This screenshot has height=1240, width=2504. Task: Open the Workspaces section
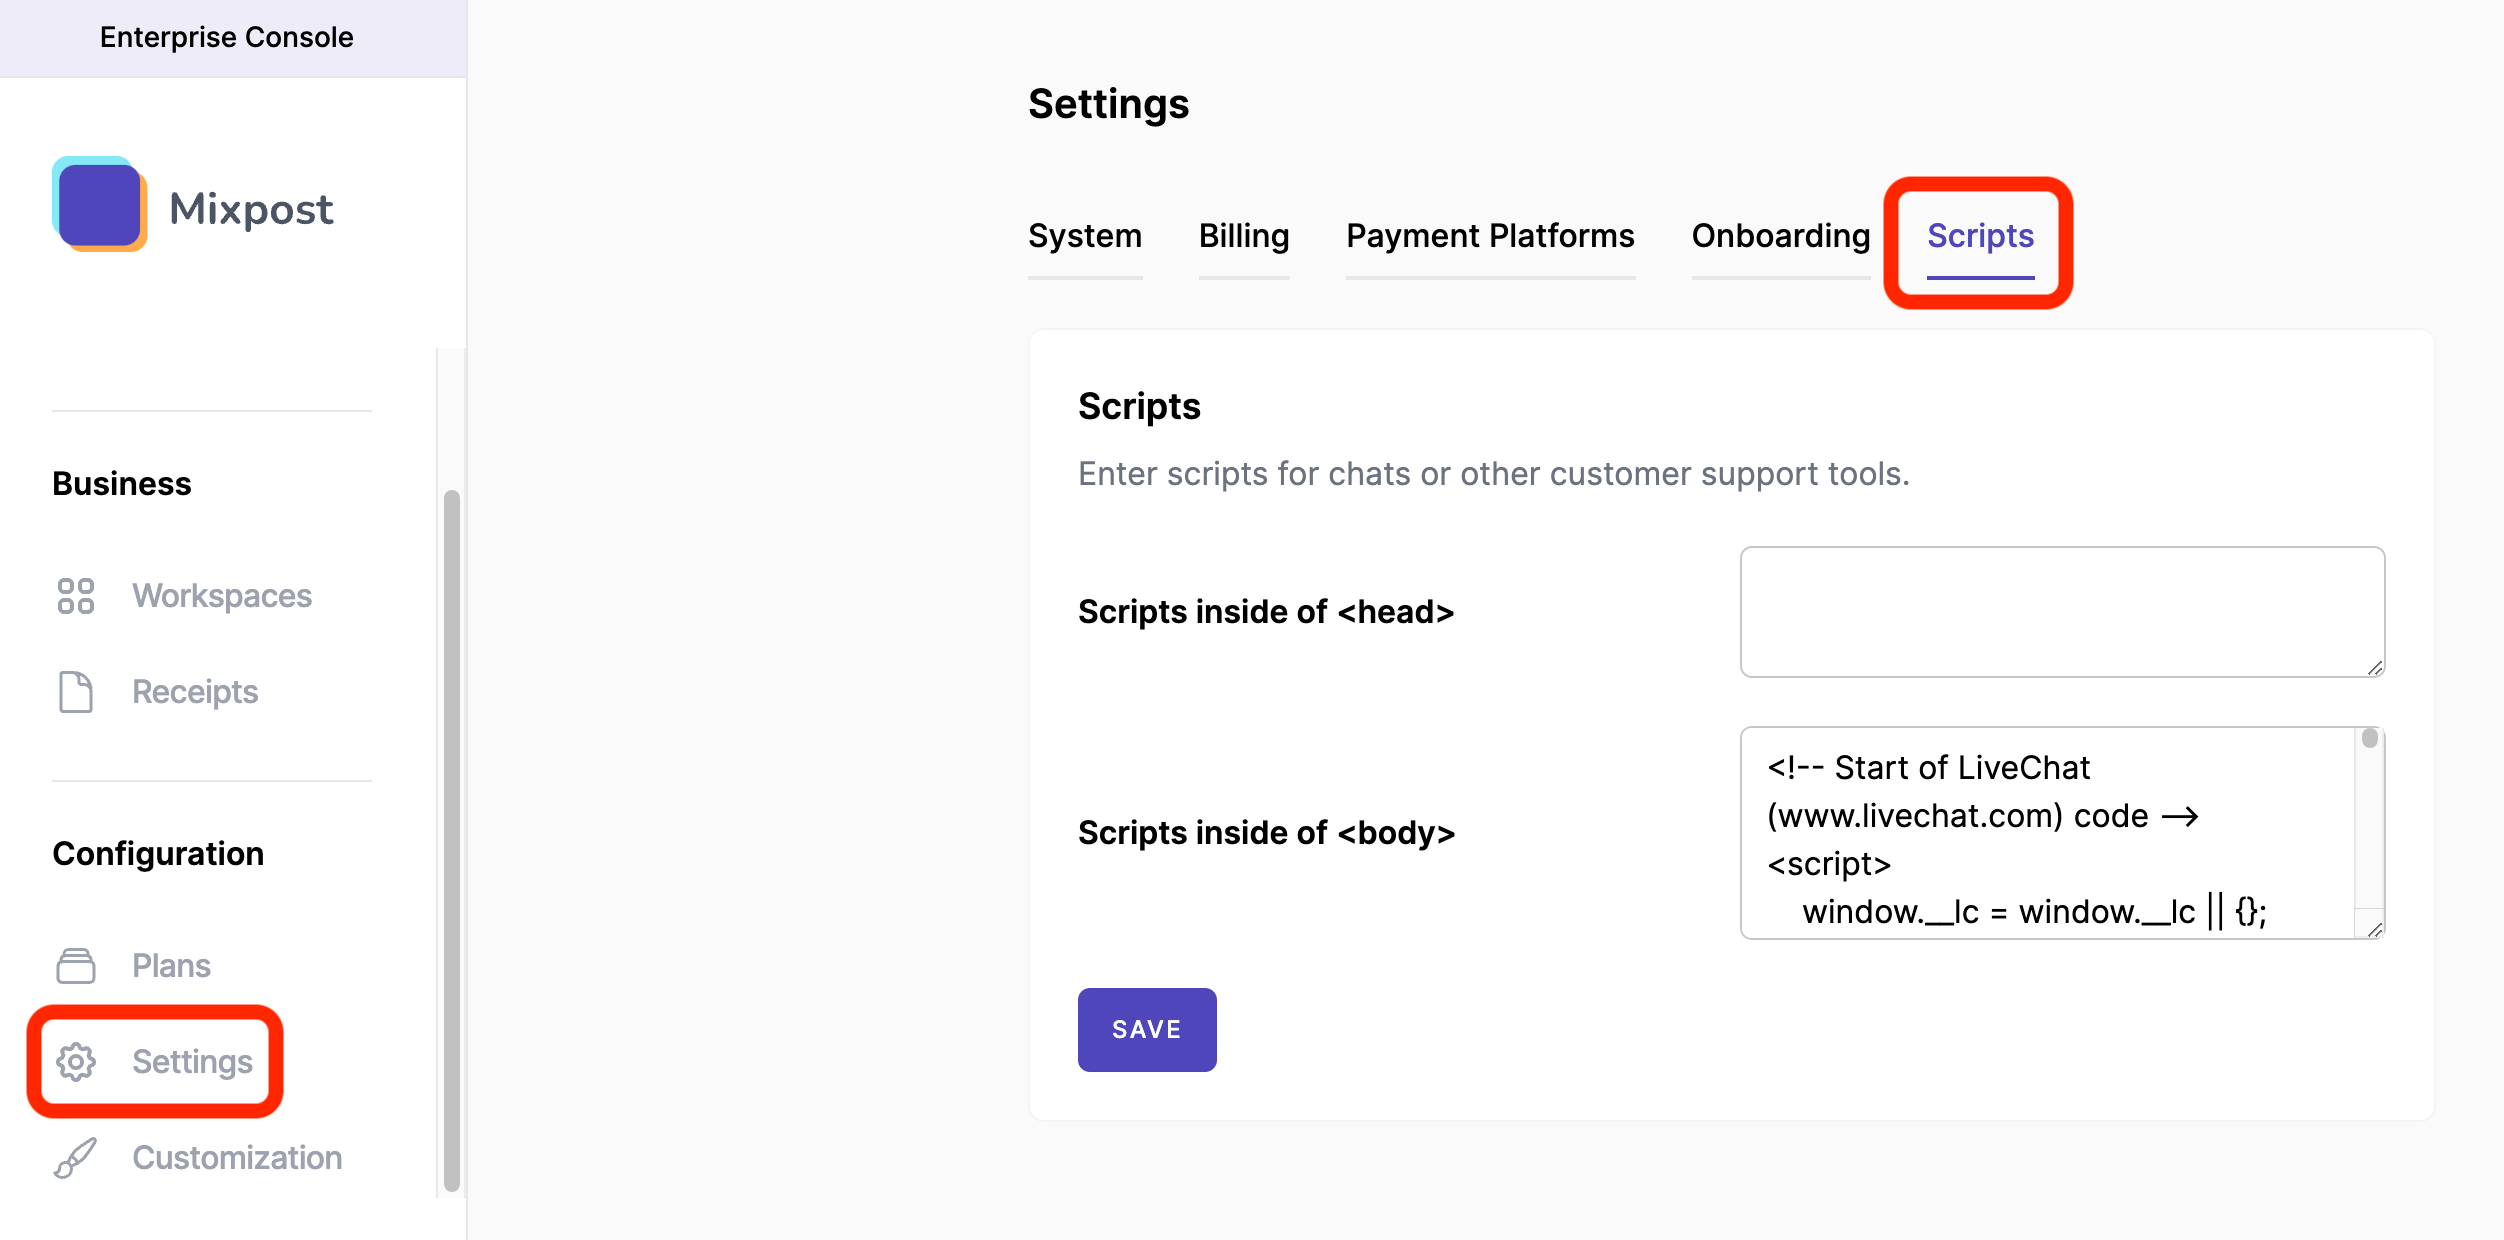click(x=220, y=594)
